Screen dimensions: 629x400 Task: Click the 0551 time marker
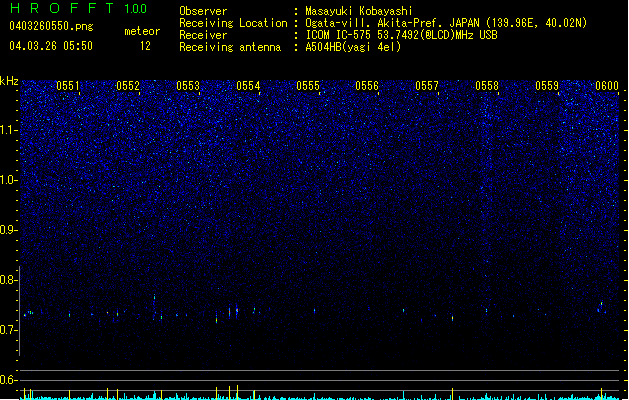(x=68, y=86)
